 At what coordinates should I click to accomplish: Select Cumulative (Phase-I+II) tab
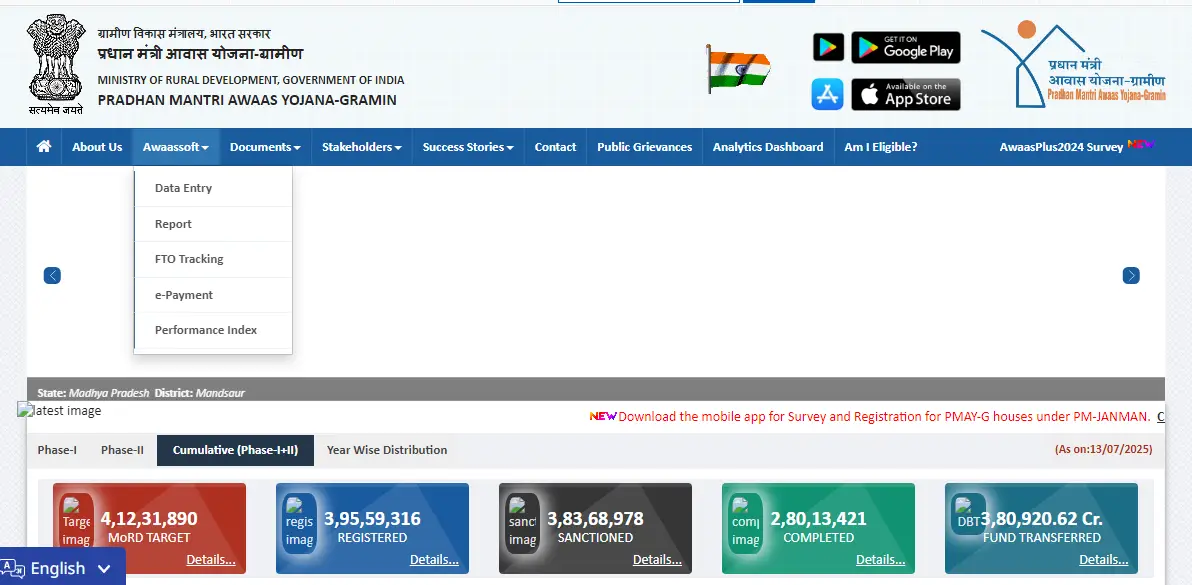pos(236,450)
